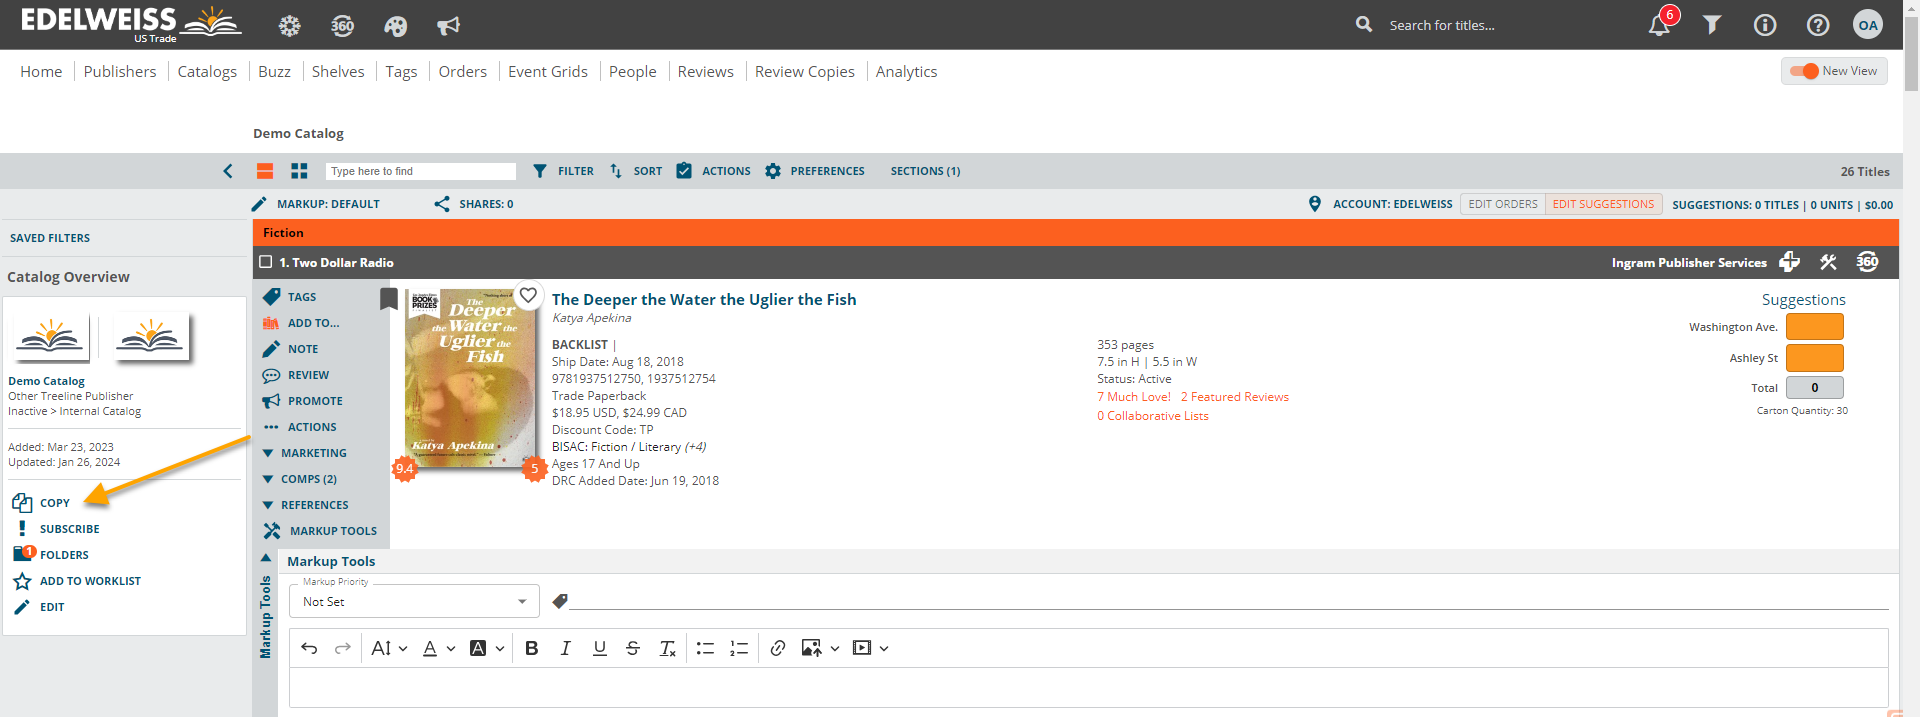Switch to grid view layout icon

tap(299, 171)
